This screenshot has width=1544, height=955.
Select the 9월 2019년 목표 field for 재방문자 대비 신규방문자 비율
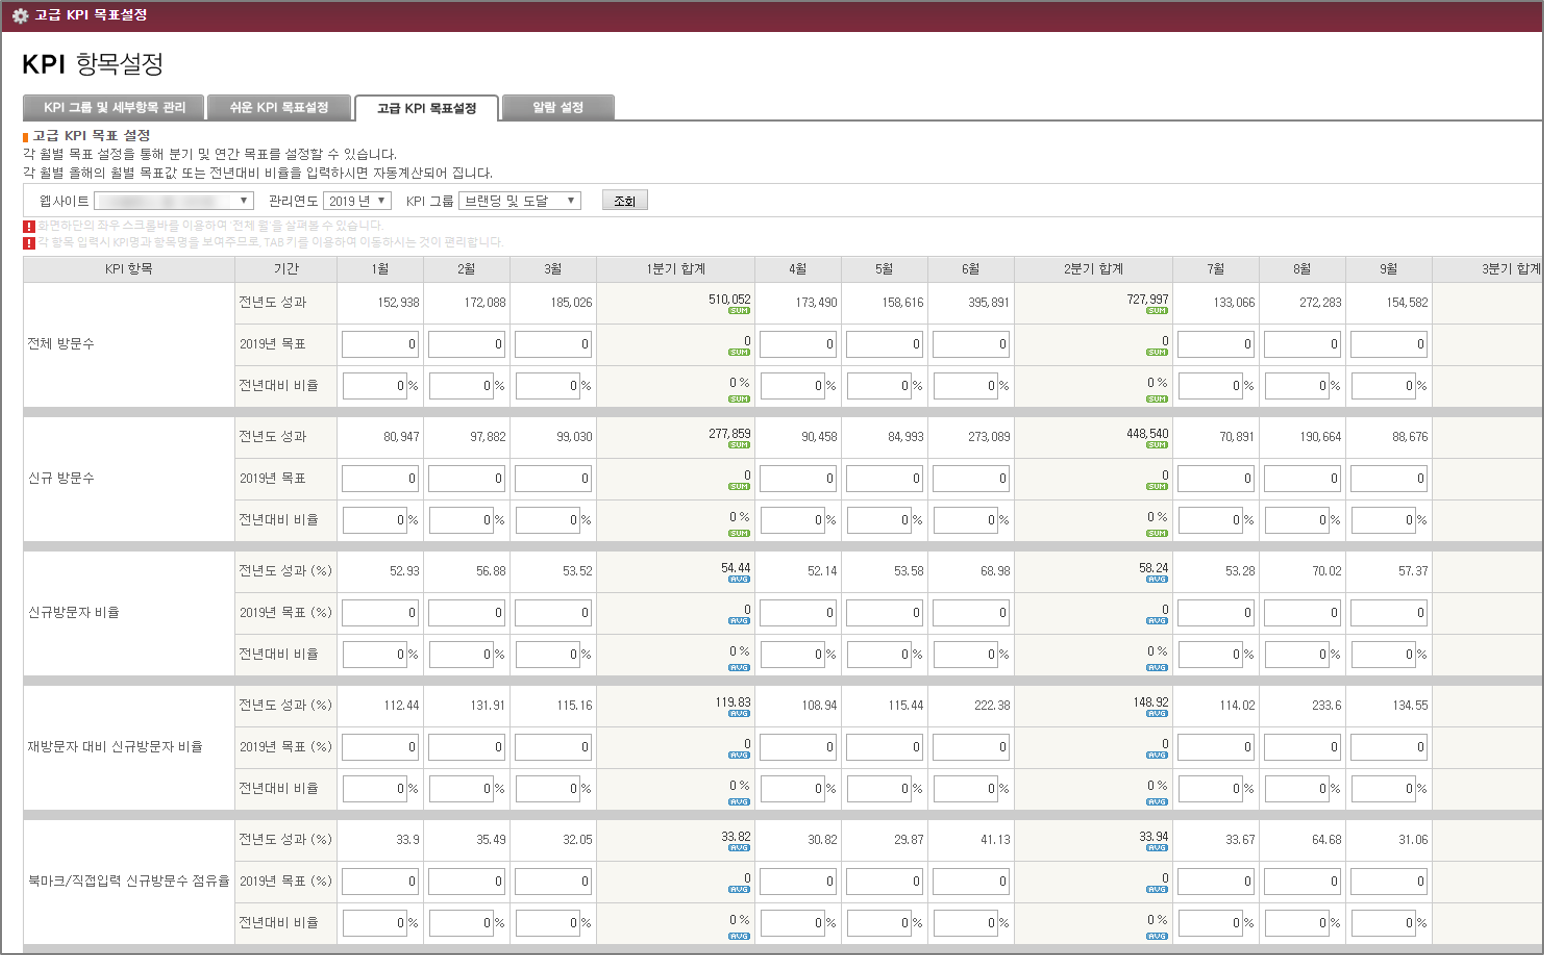tap(1388, 747)
